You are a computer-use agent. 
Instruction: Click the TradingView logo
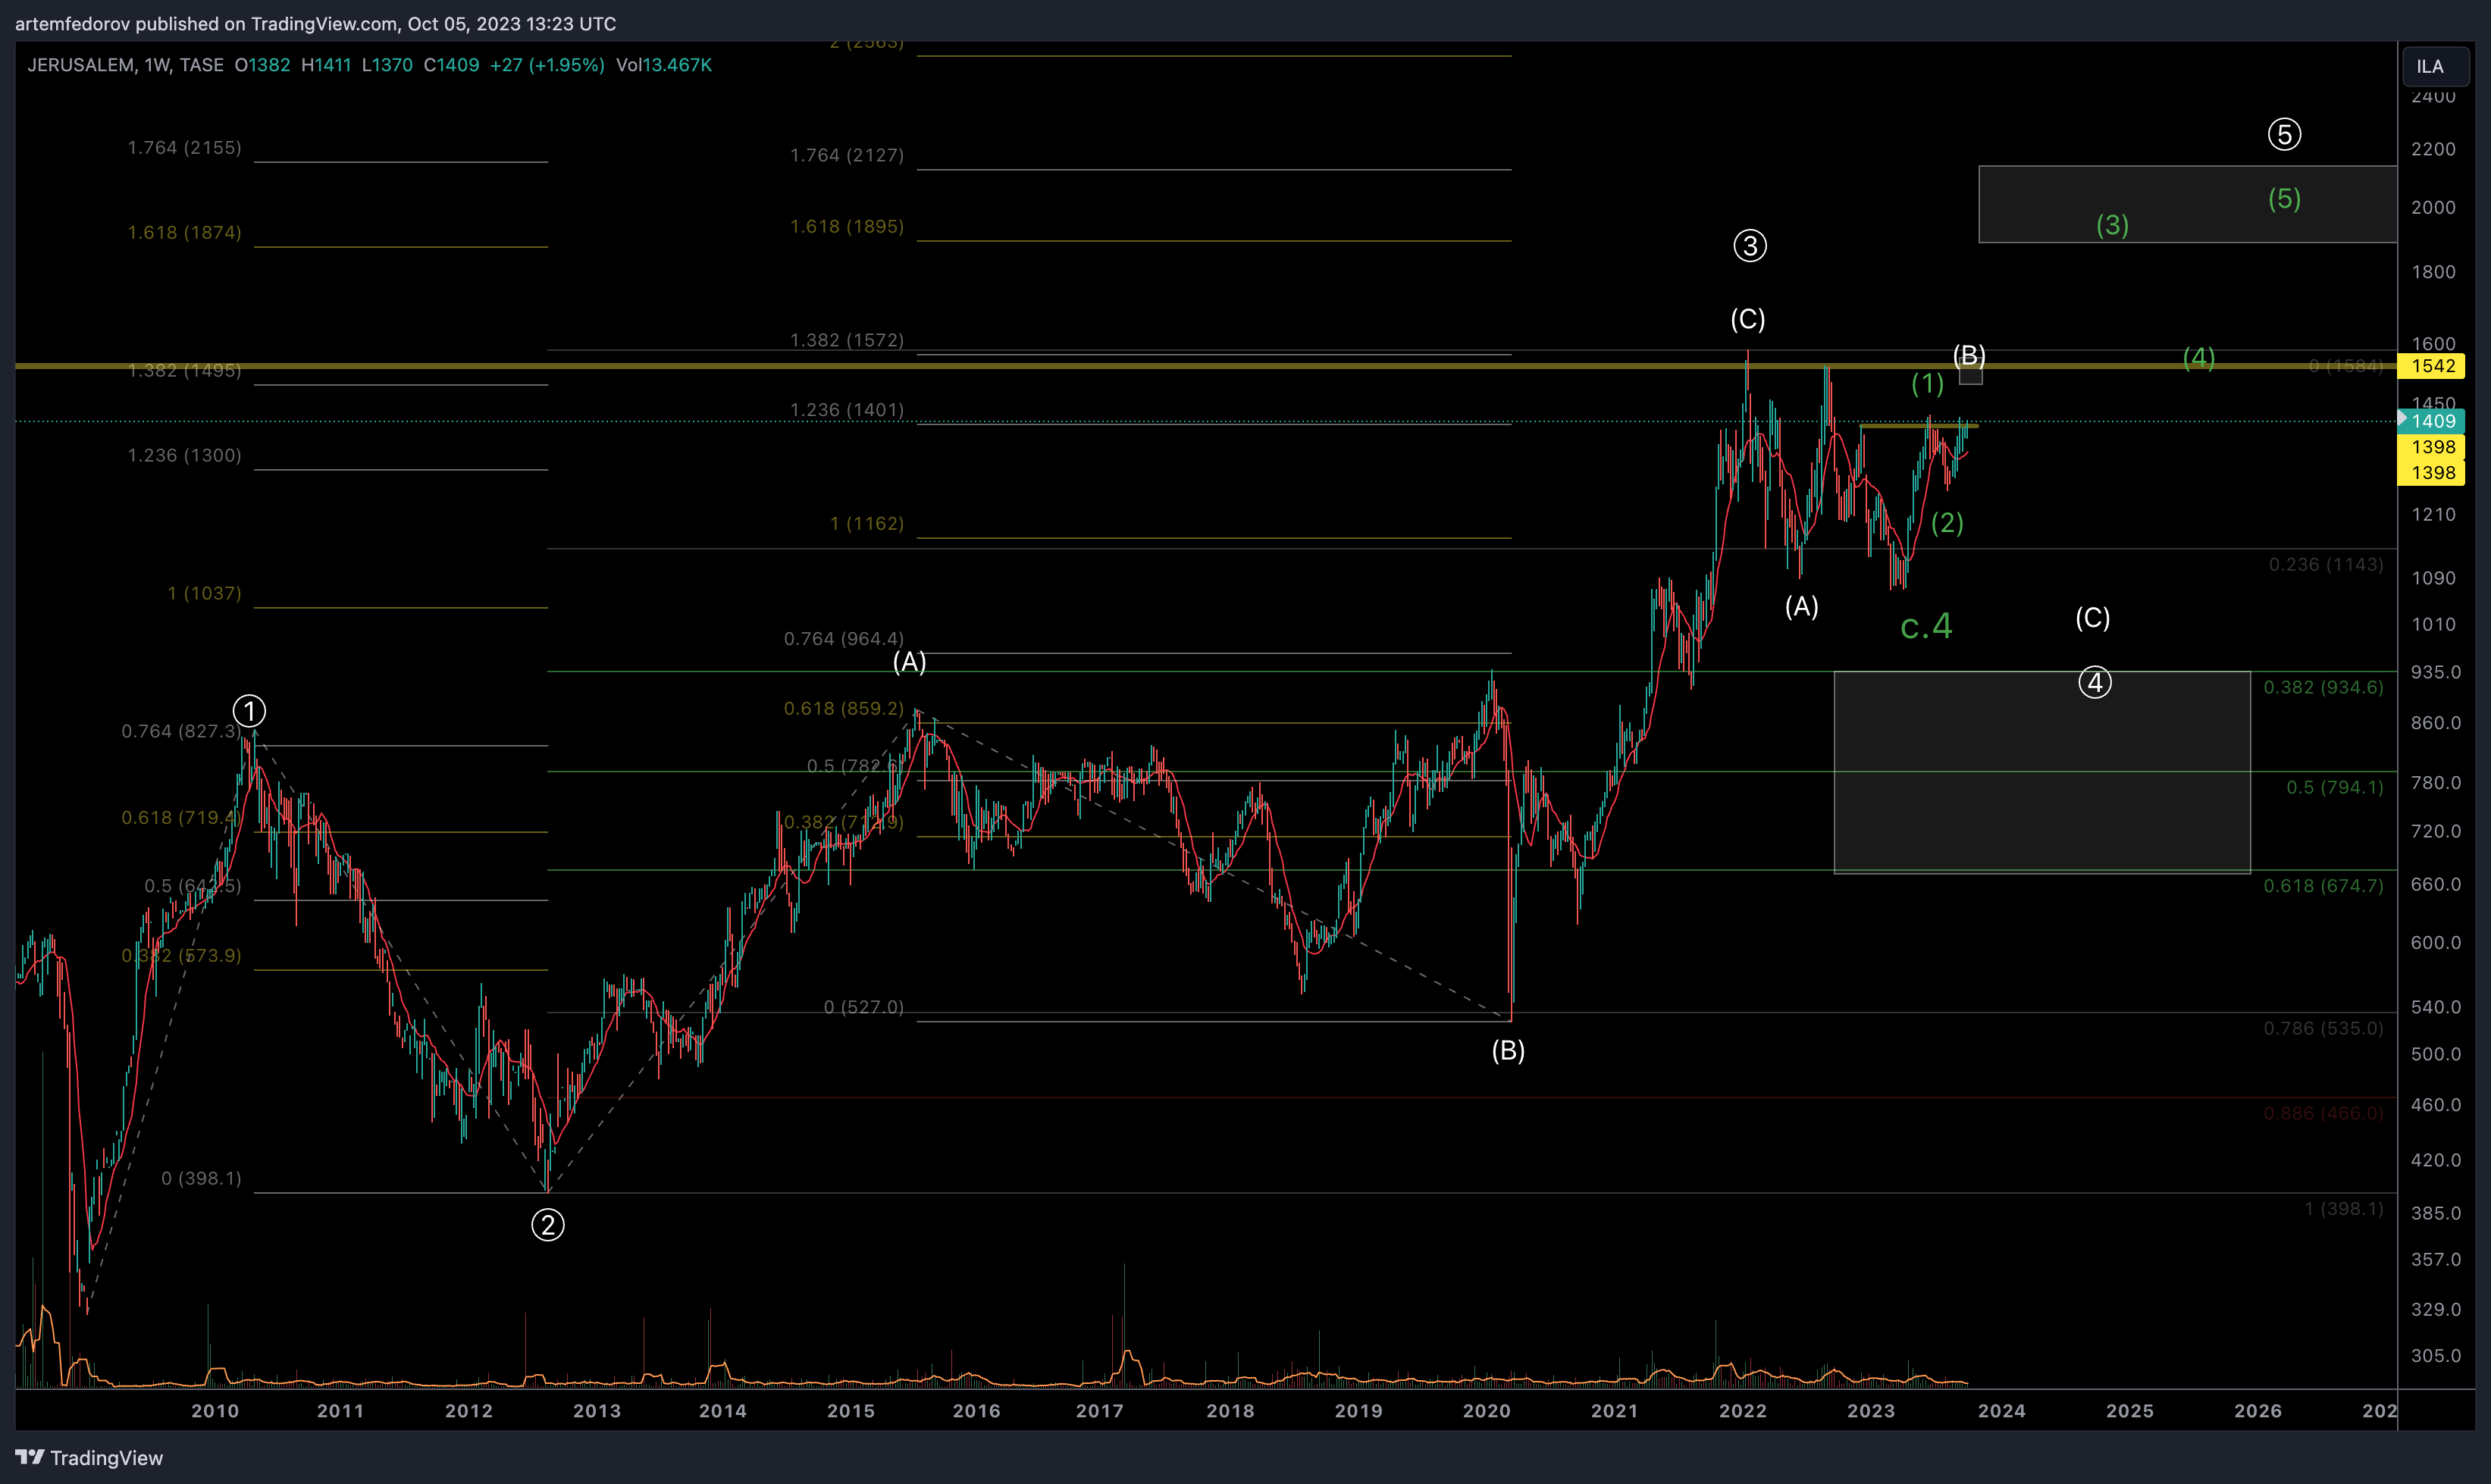click(89, 1457)
